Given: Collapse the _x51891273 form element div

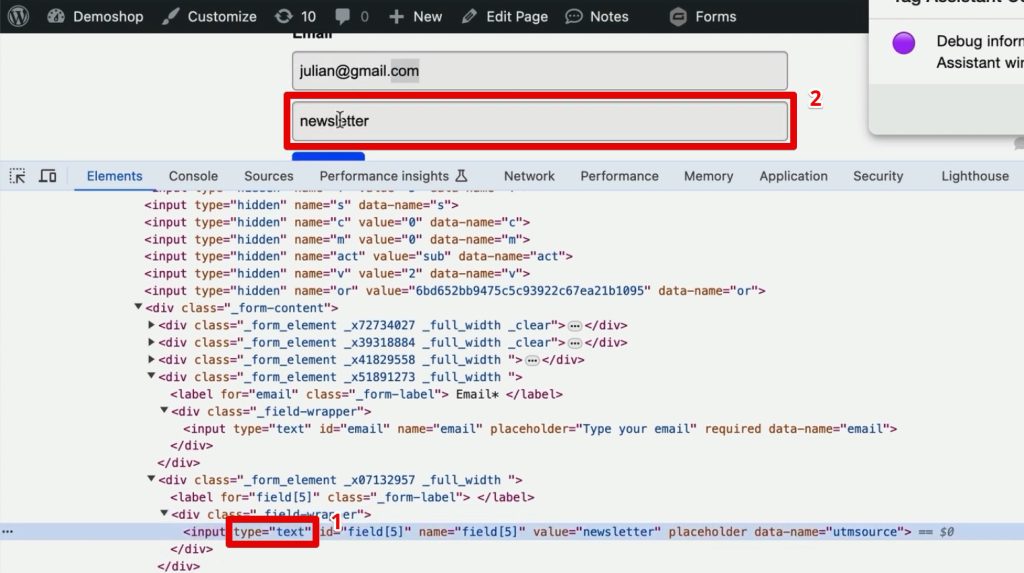Looking at the screenshot, I should pyautogui.click(x=151, y=376).
